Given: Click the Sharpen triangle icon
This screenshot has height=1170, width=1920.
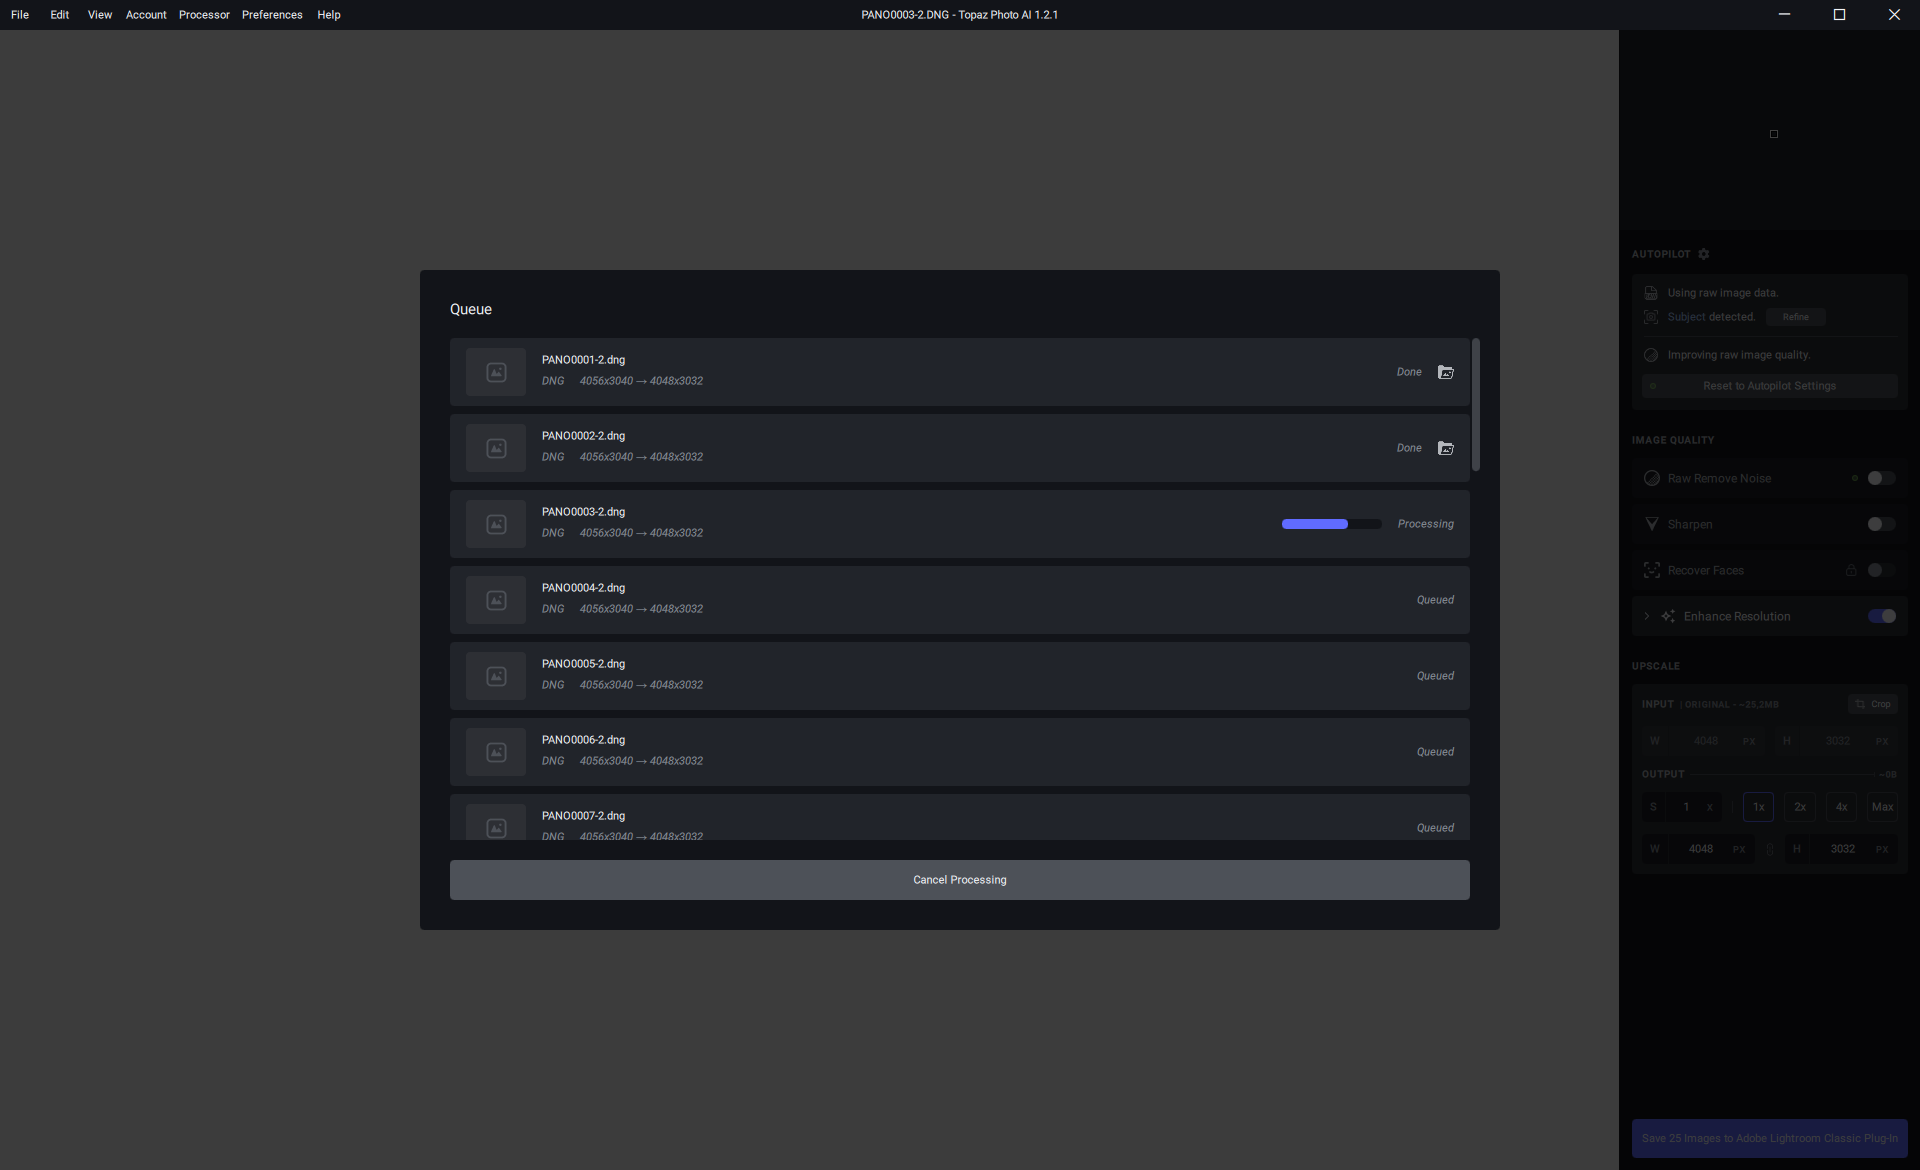Looking at the screenshot, I should pyautogui.click(x=1652, y=524).
